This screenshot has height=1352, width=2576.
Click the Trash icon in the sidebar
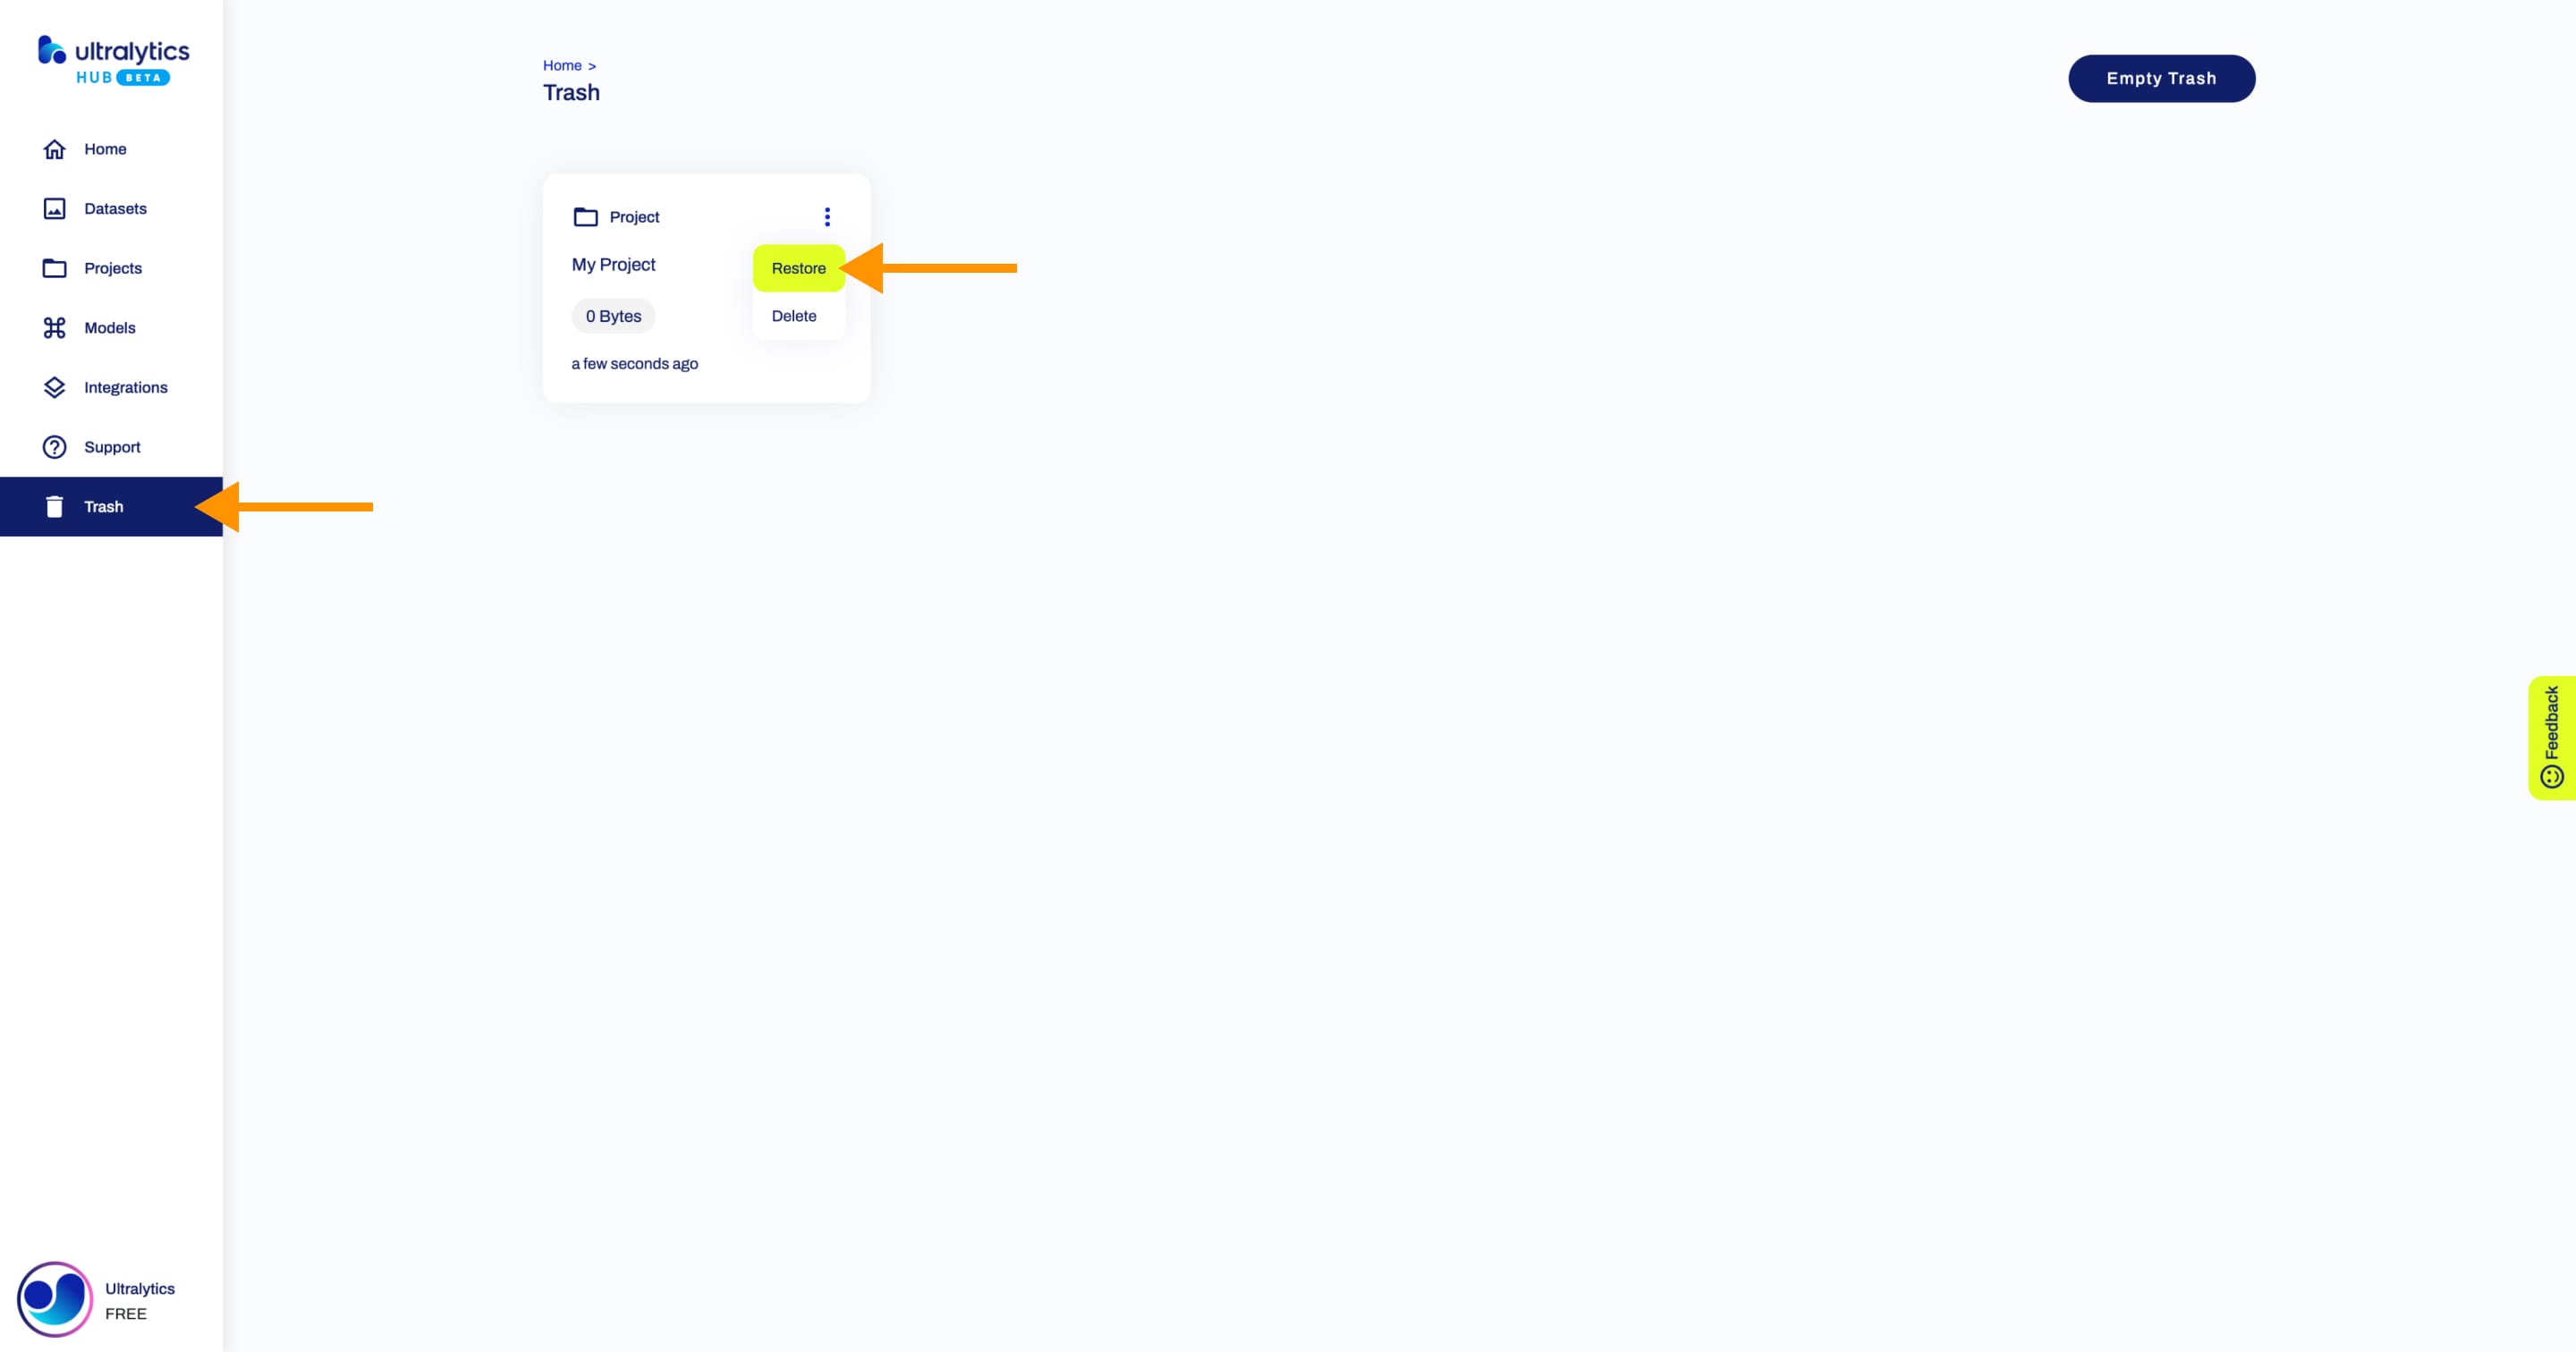click(55, 506)
